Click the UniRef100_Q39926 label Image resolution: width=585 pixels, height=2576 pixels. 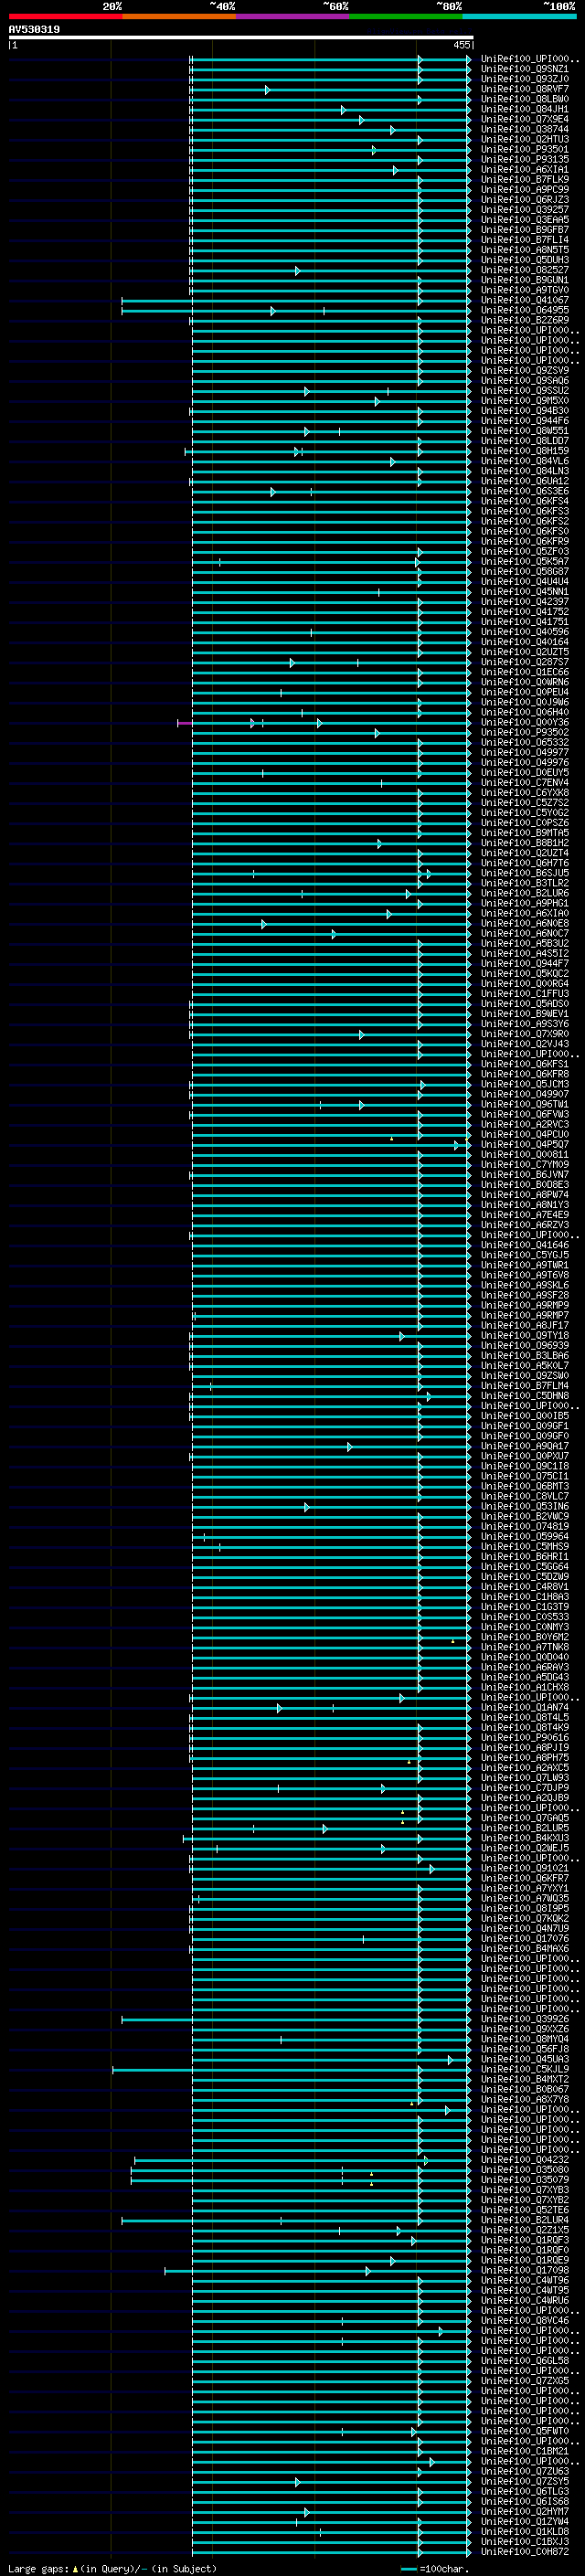pos(524,2019)
